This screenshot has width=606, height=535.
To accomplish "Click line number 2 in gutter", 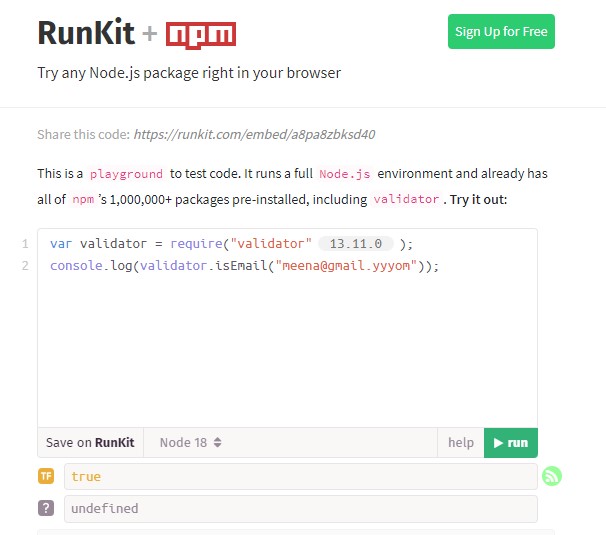I will (25, 266).
